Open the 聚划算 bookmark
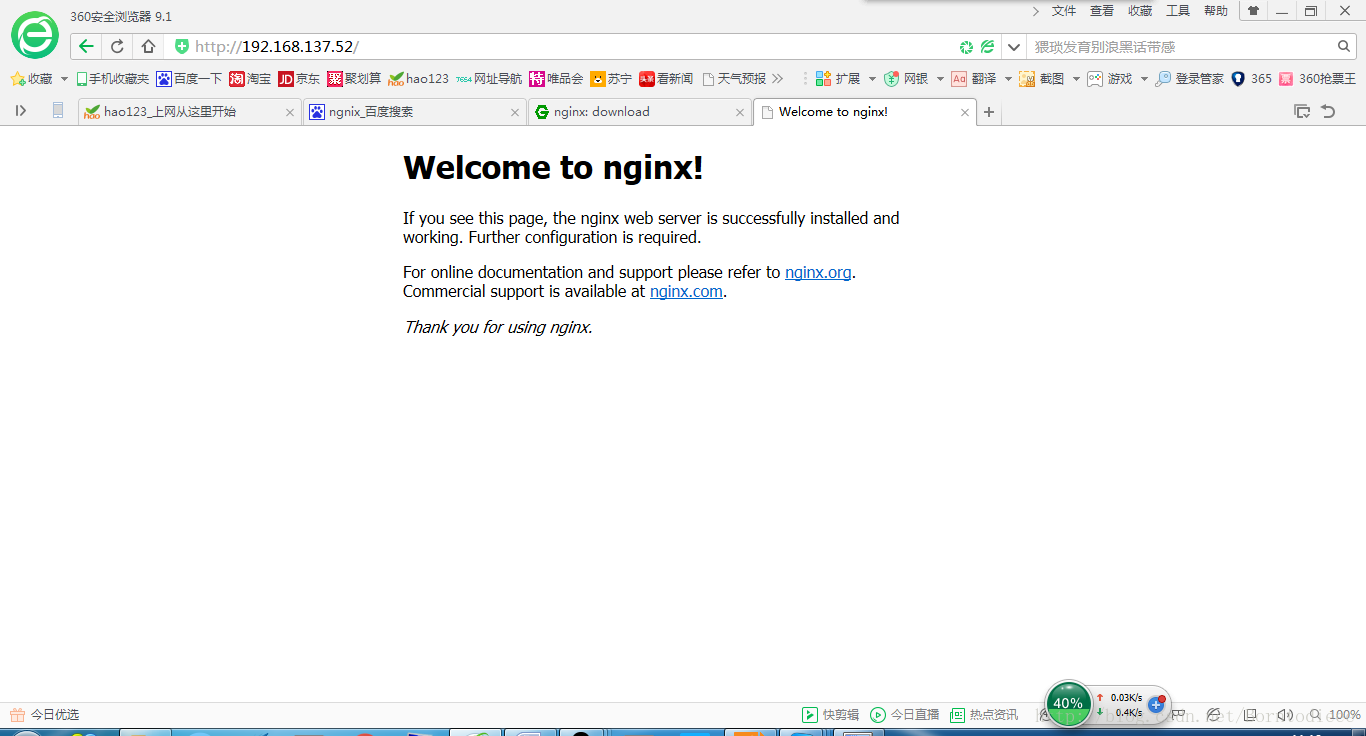The height and width of the screenshot is (736, 1366). tap(354, 78)
